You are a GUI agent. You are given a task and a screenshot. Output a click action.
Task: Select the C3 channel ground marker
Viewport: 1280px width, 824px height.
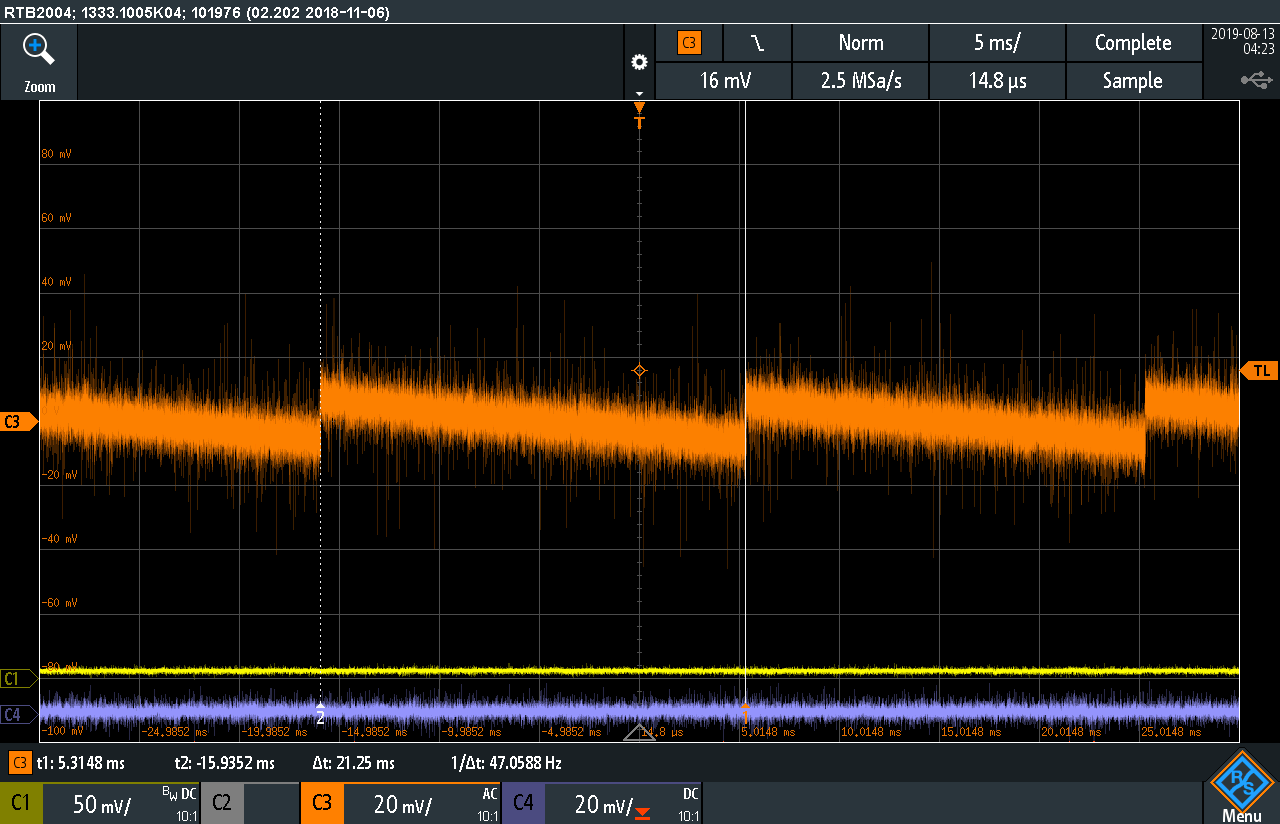(x=18, y=422)
